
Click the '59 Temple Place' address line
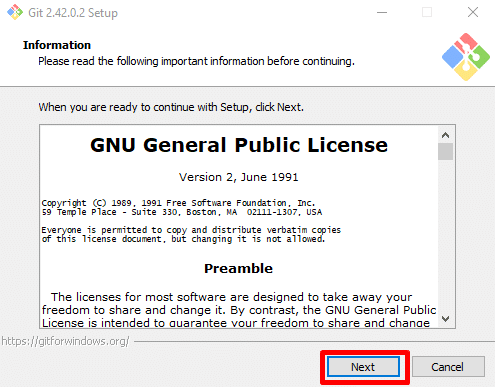[182, 212]
